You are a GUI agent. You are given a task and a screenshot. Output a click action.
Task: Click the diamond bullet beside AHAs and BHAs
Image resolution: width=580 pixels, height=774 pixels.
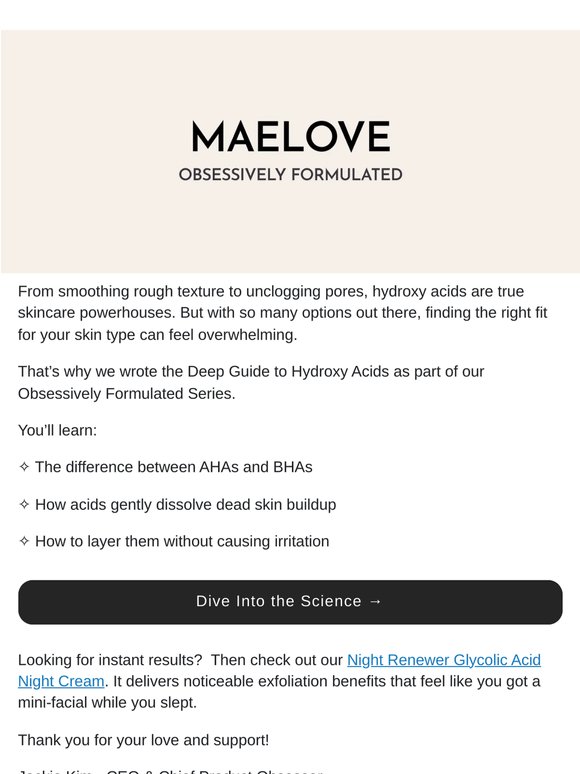(x=24, y=466)
